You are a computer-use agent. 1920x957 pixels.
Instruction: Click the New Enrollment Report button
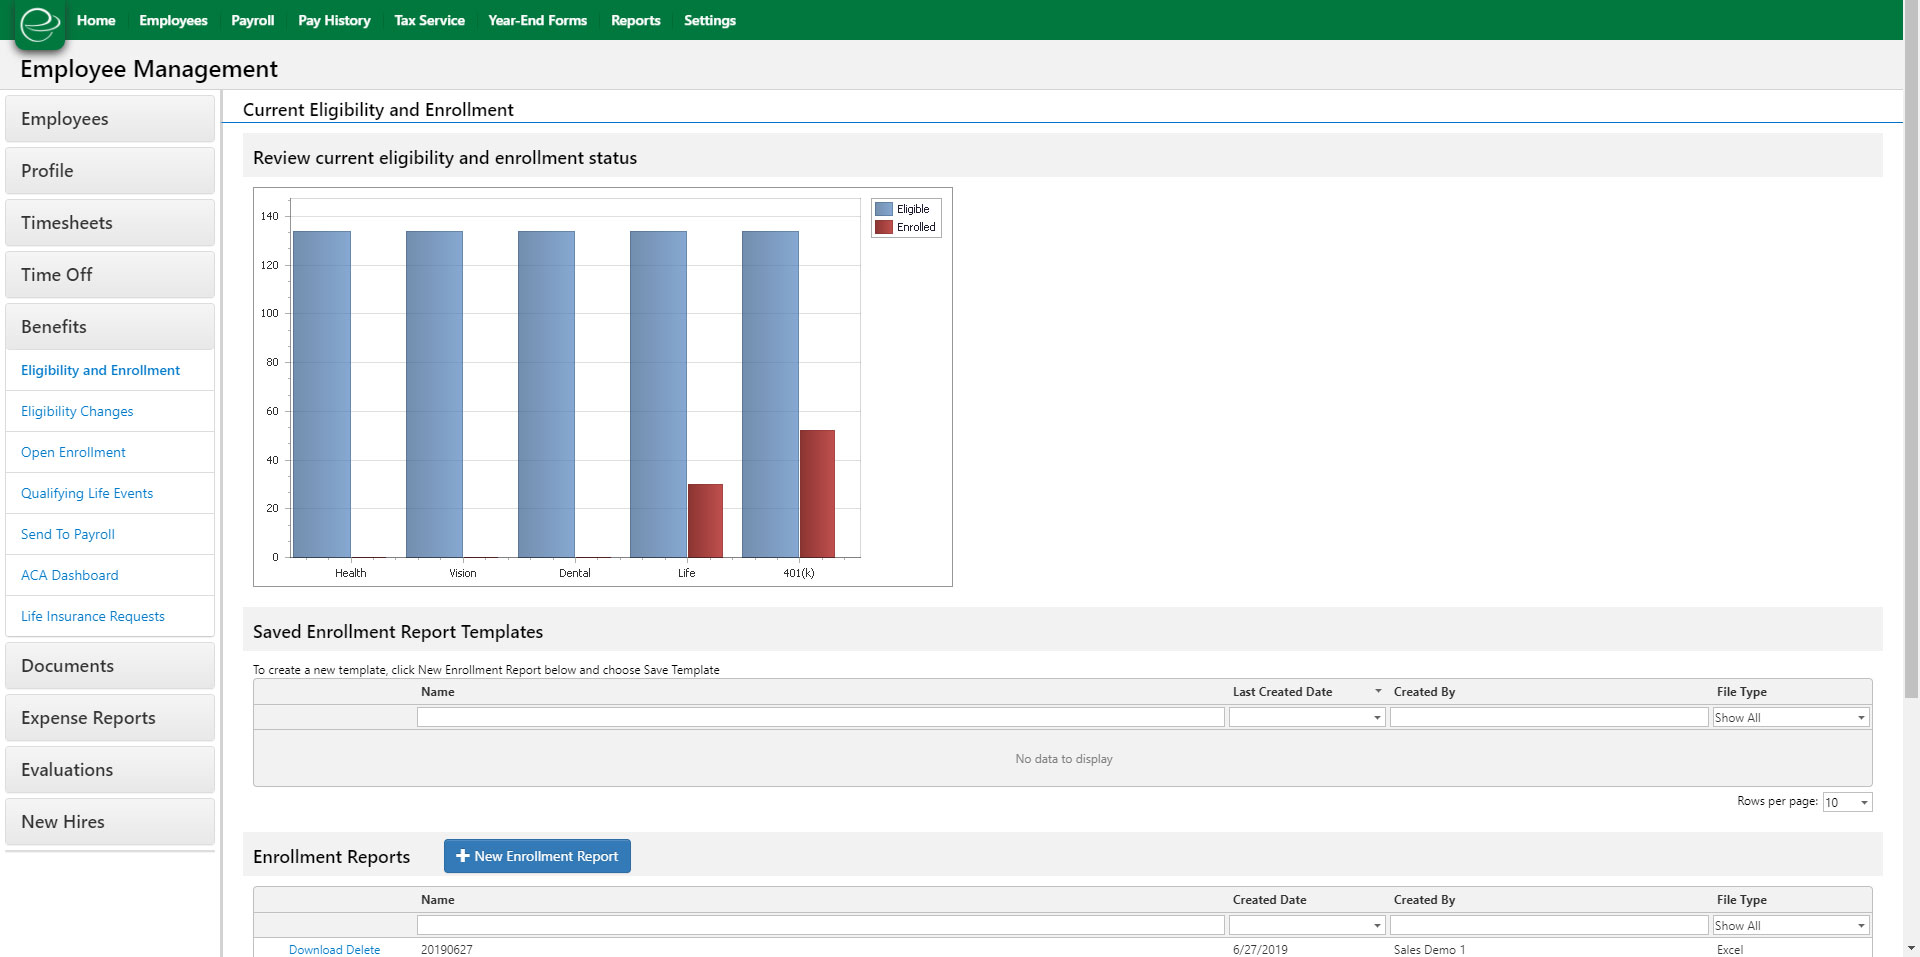(x=537, y=856)
